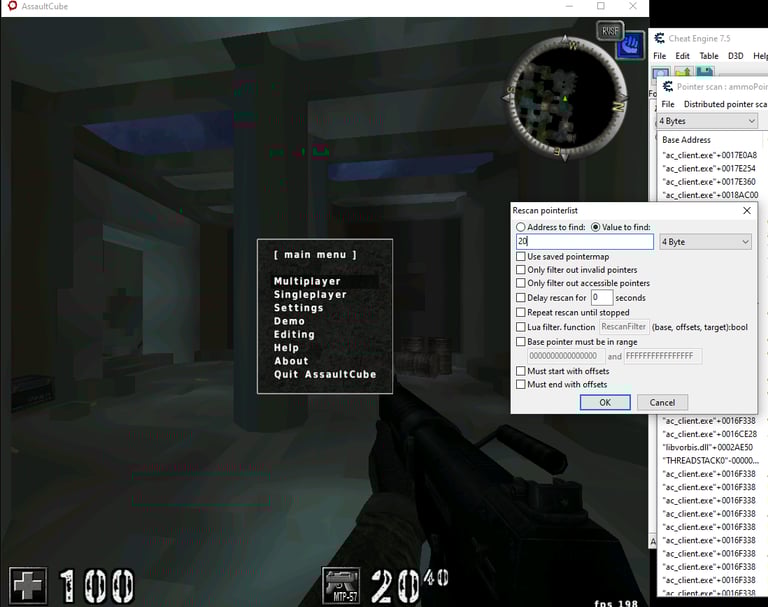Image resolution: width=768 pixels, height=607 pixels.
Task: Select pointer row "ac_client.exe"+0017E0A8
Action: (x=709, y=155)
